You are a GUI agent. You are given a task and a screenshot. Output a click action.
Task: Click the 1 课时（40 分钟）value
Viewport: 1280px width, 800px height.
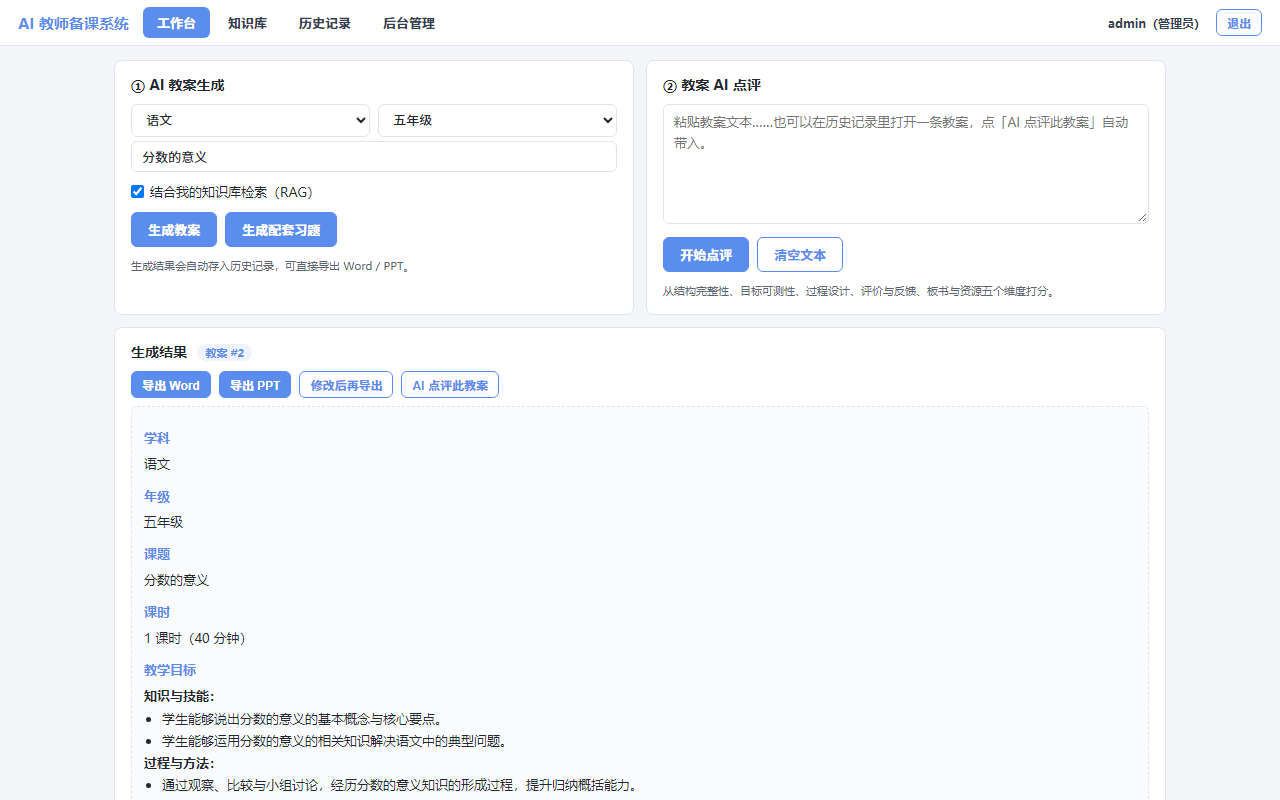point(195,638)
